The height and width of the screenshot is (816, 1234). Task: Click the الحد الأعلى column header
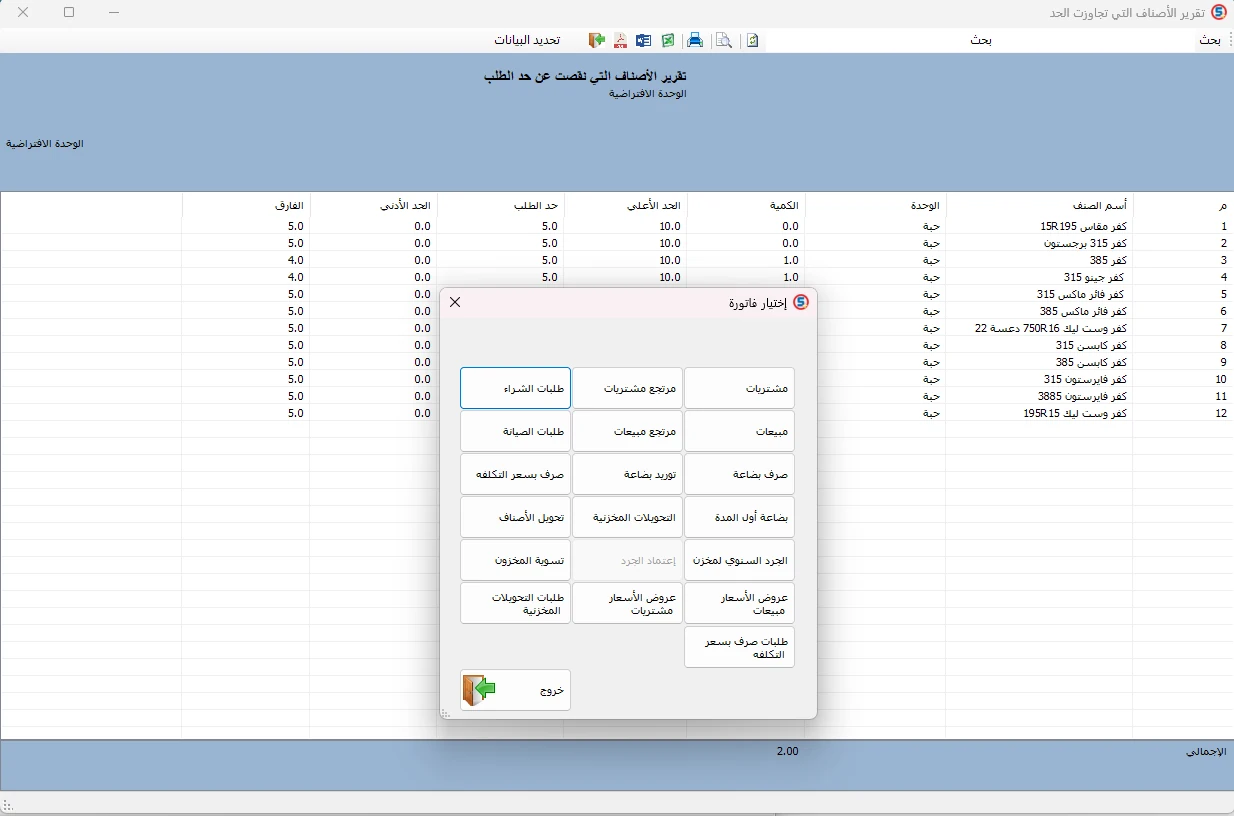(626, 205)
